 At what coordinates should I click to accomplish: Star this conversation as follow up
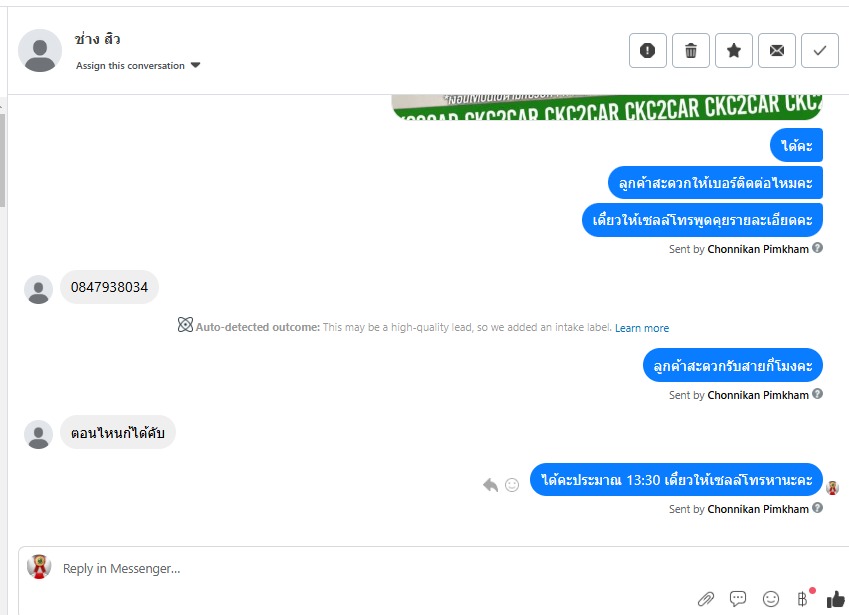(734, 50)
